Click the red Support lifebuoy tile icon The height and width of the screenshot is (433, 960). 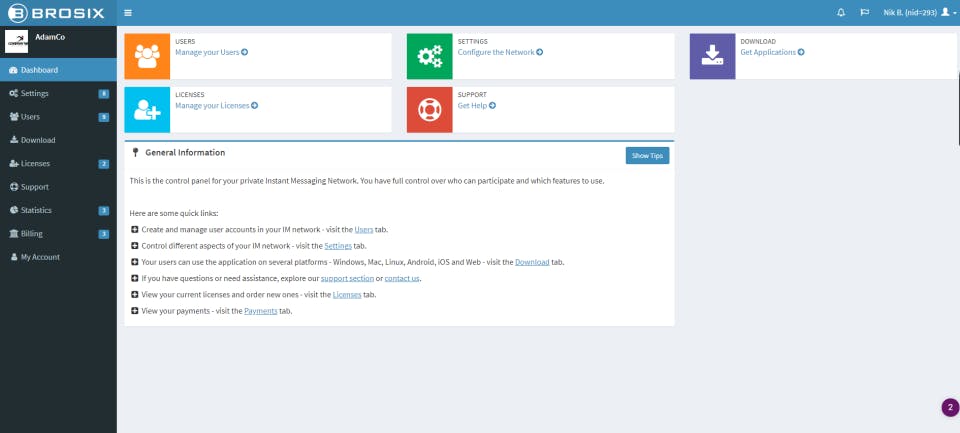click(x=429, y=110)
